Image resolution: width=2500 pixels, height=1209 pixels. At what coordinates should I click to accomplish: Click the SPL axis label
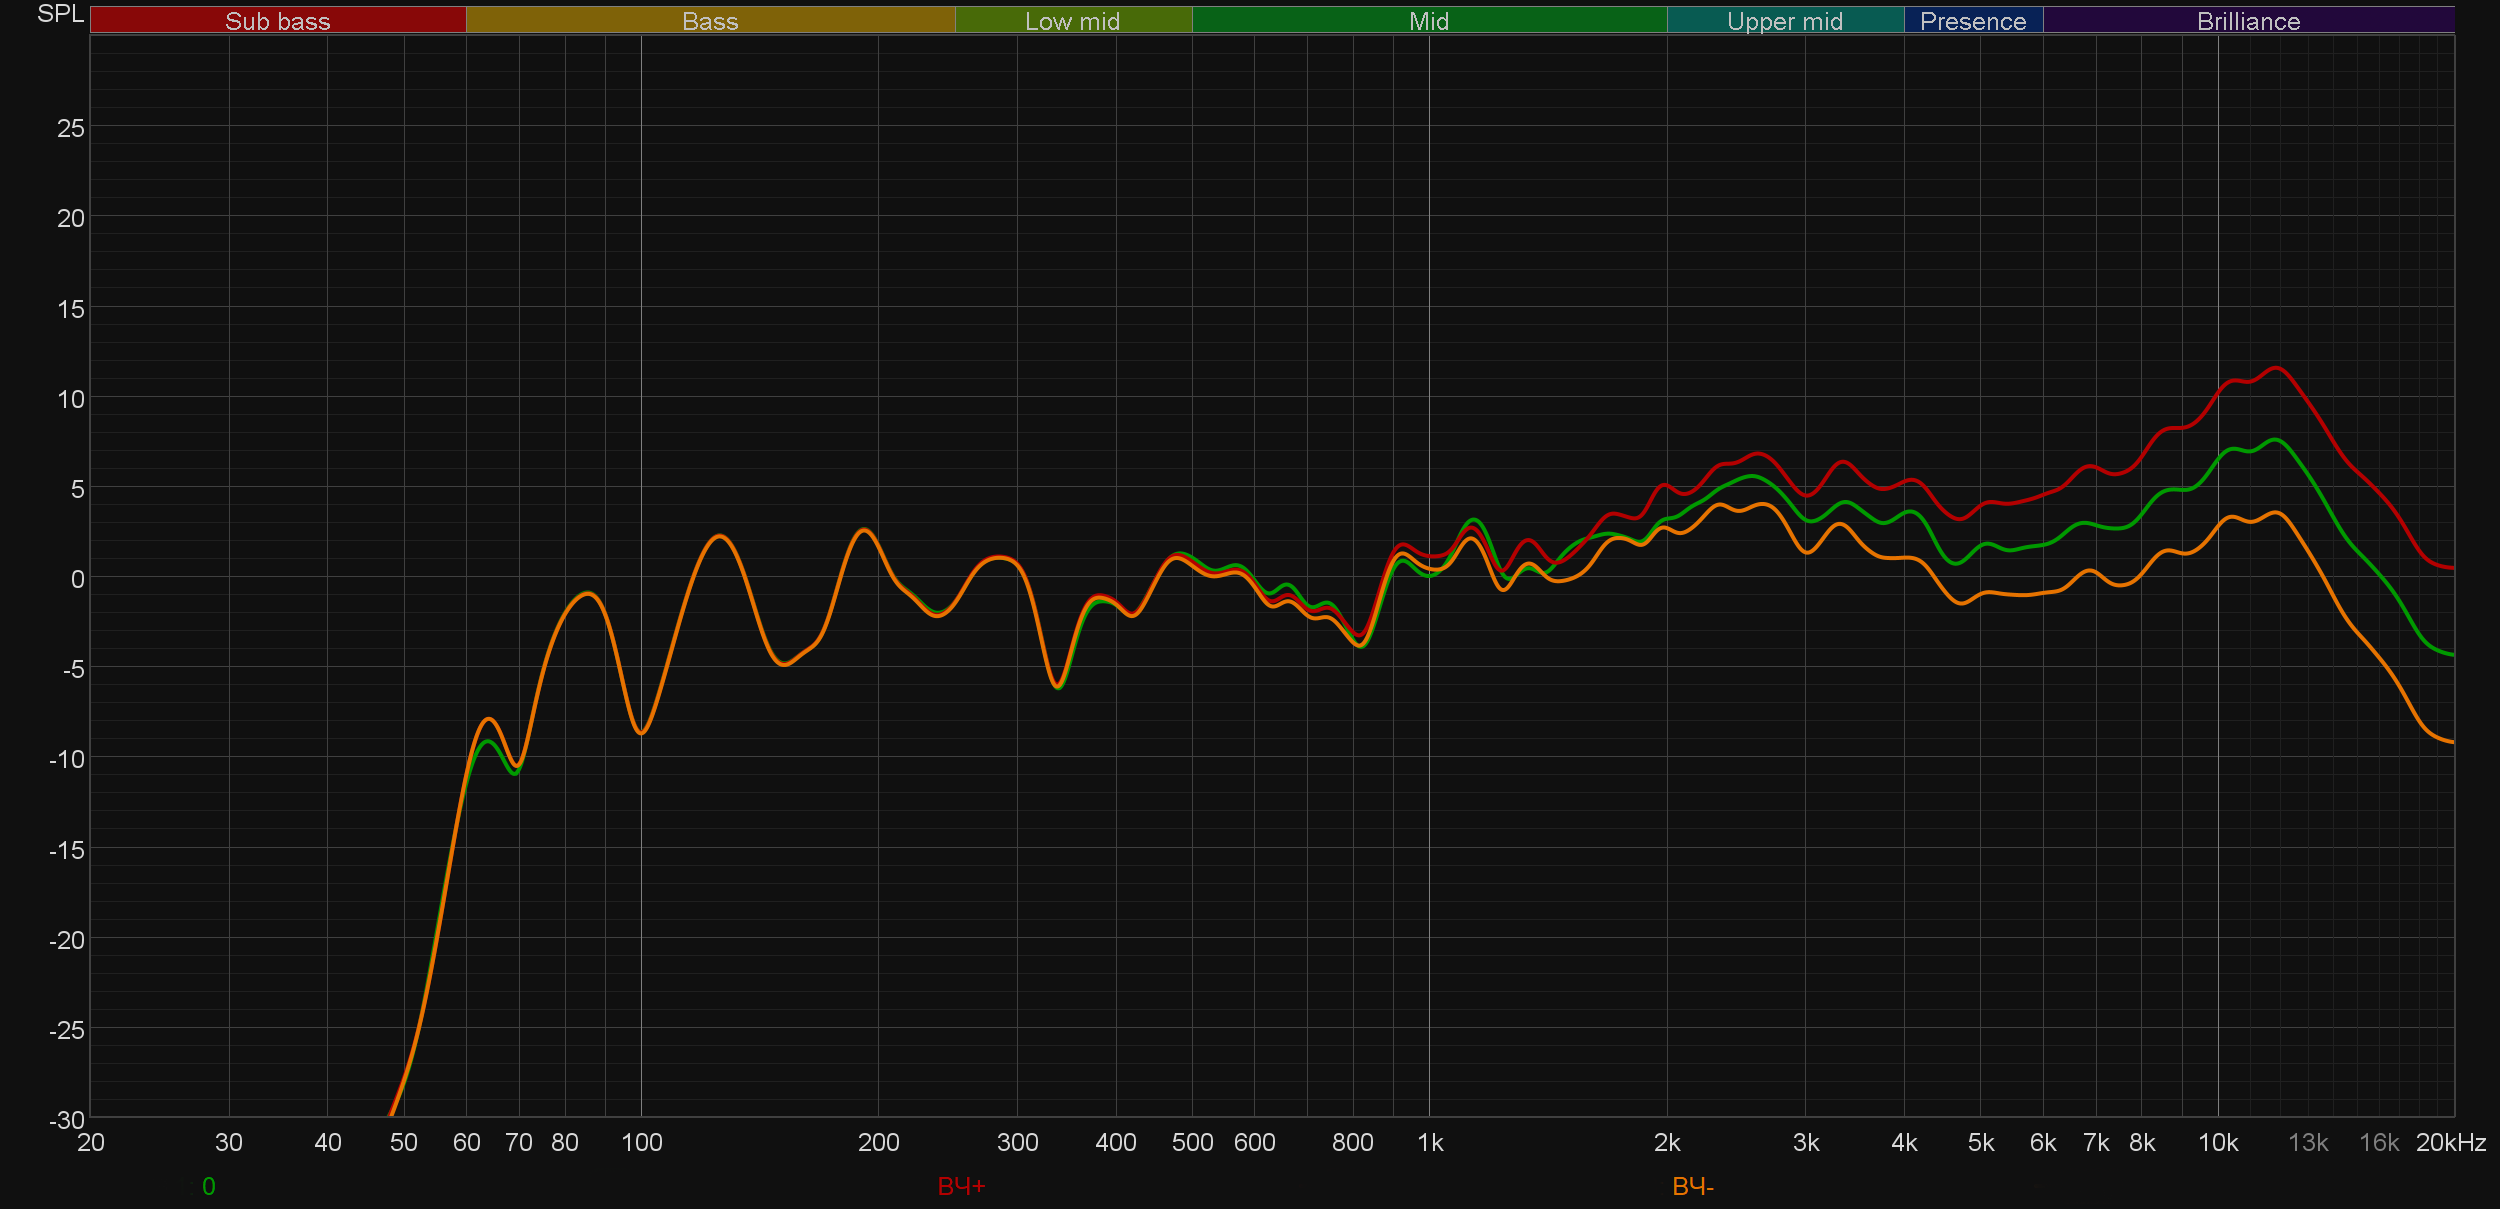[x=60, y=14]
